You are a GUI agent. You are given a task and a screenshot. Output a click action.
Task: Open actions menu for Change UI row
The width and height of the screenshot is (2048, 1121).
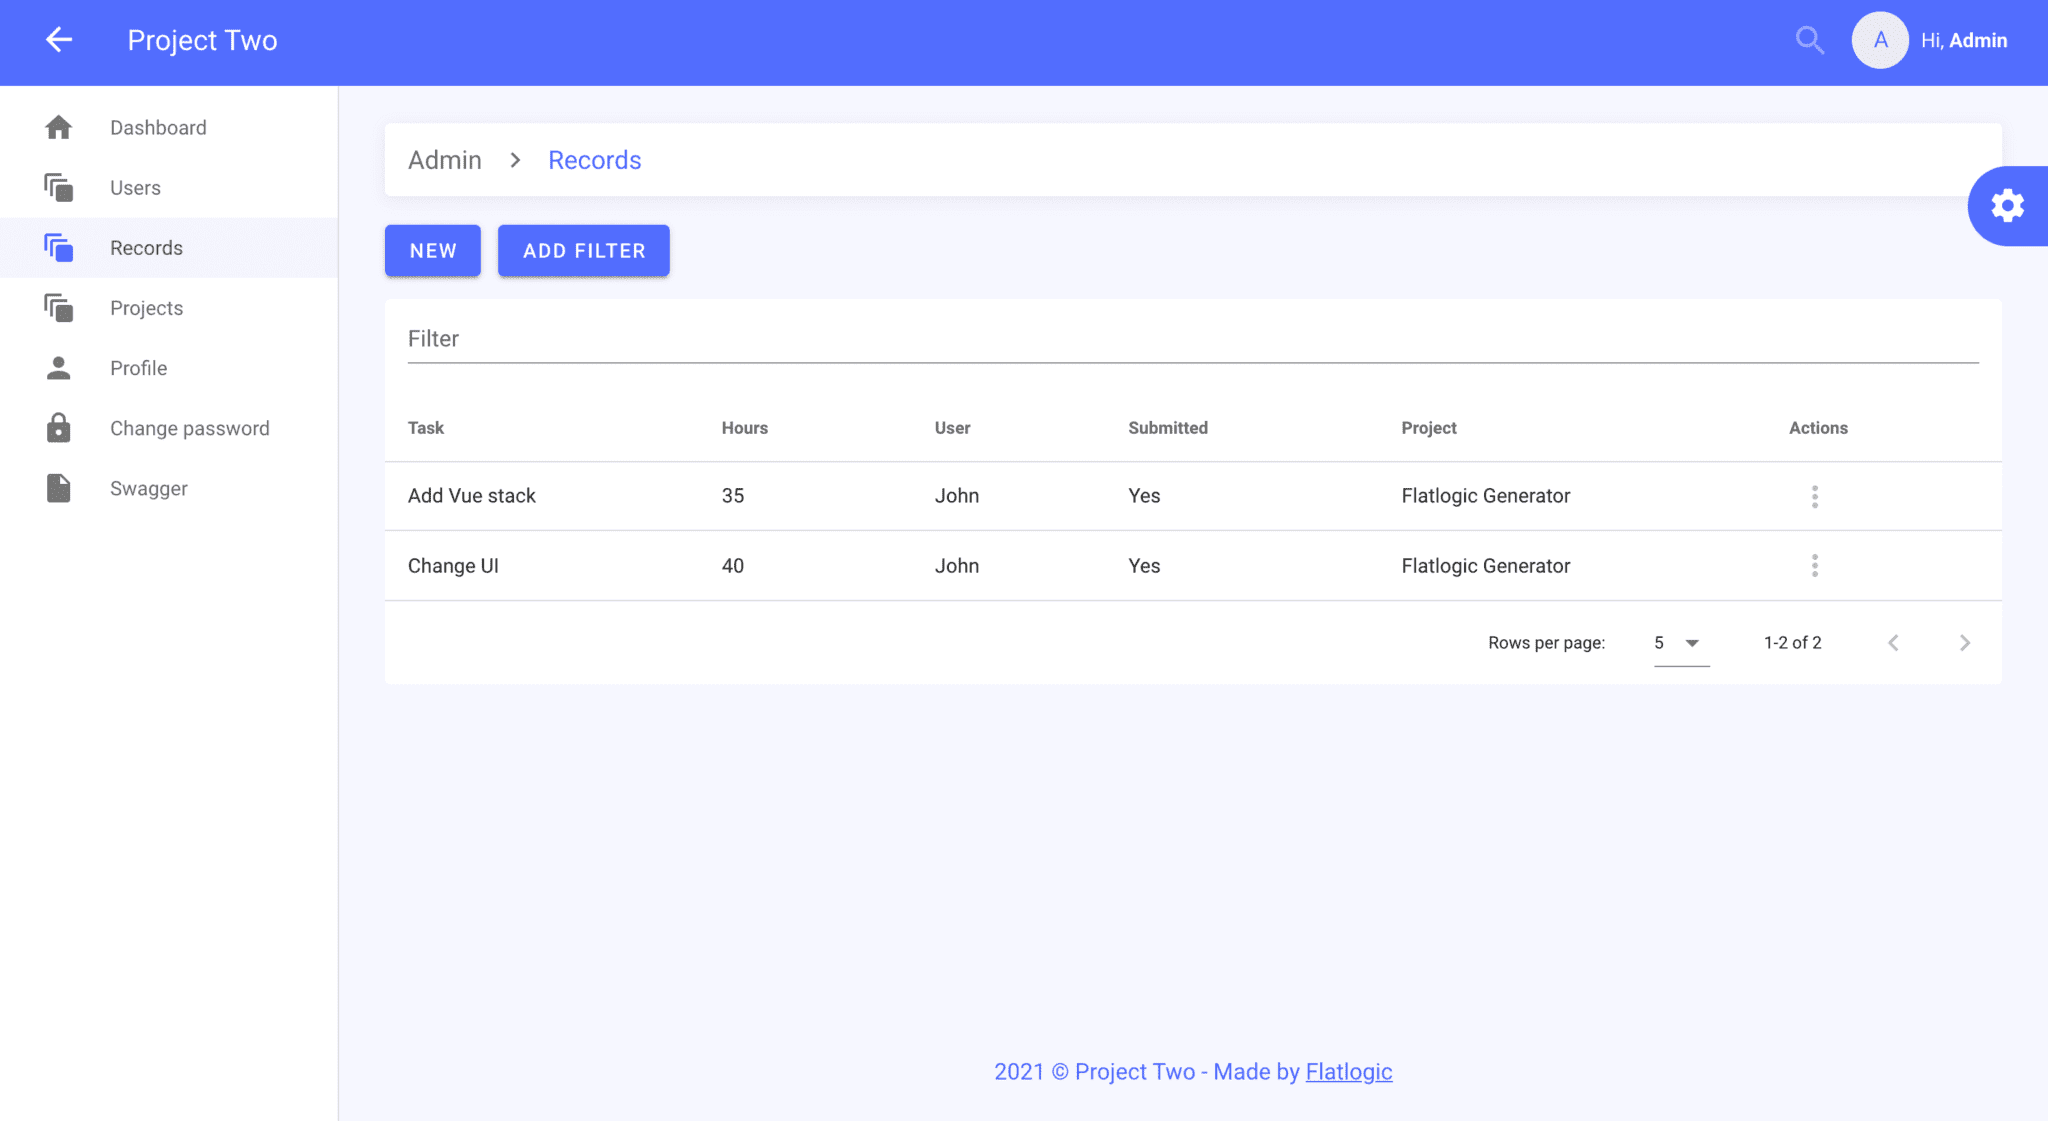[1814, 566]
